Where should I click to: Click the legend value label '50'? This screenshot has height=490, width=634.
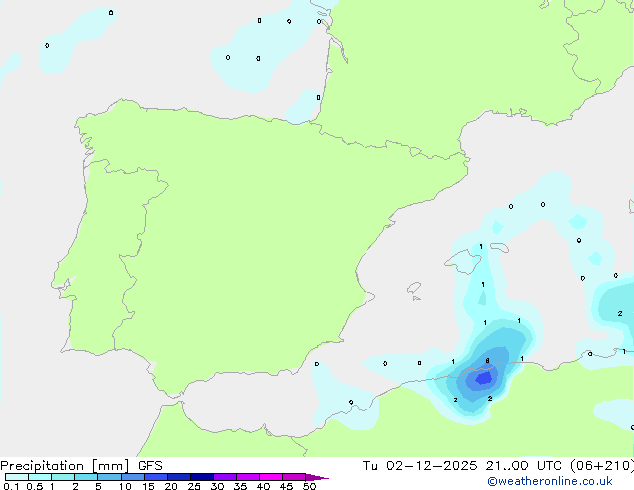point(310,486)
